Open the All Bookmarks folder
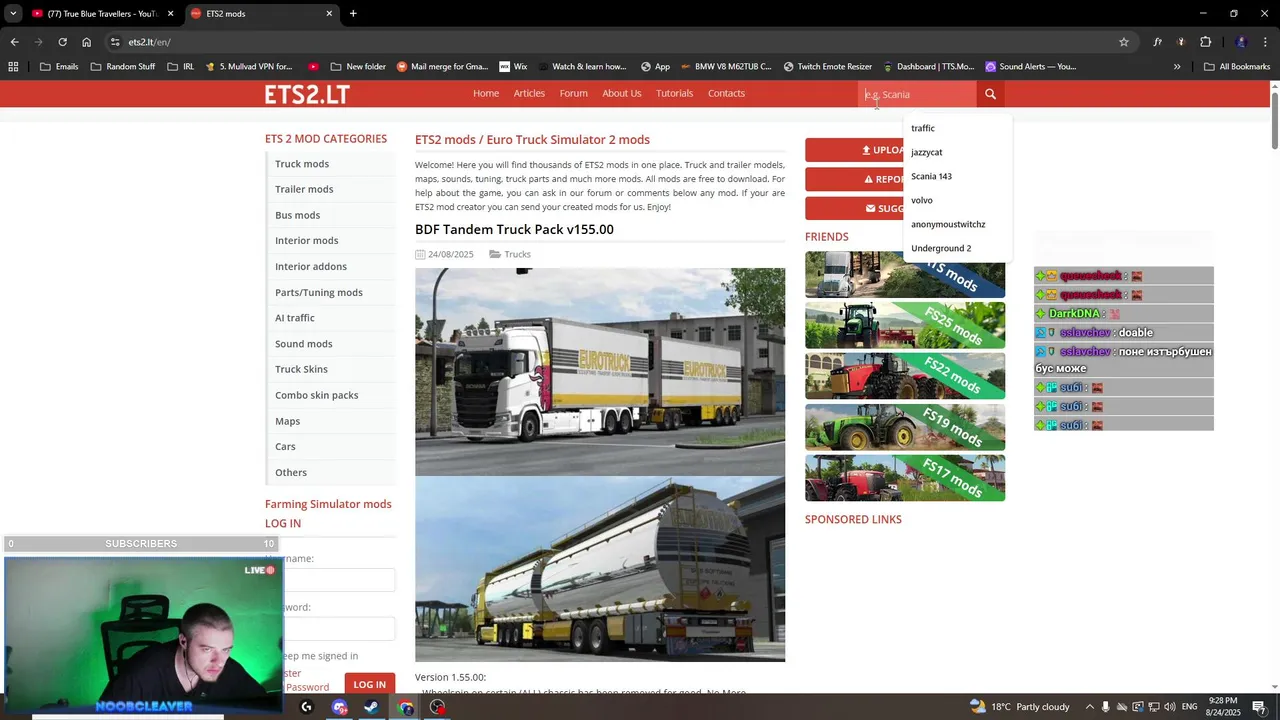This screenshot has width=1280, height=720. (x=1237, y=67)
